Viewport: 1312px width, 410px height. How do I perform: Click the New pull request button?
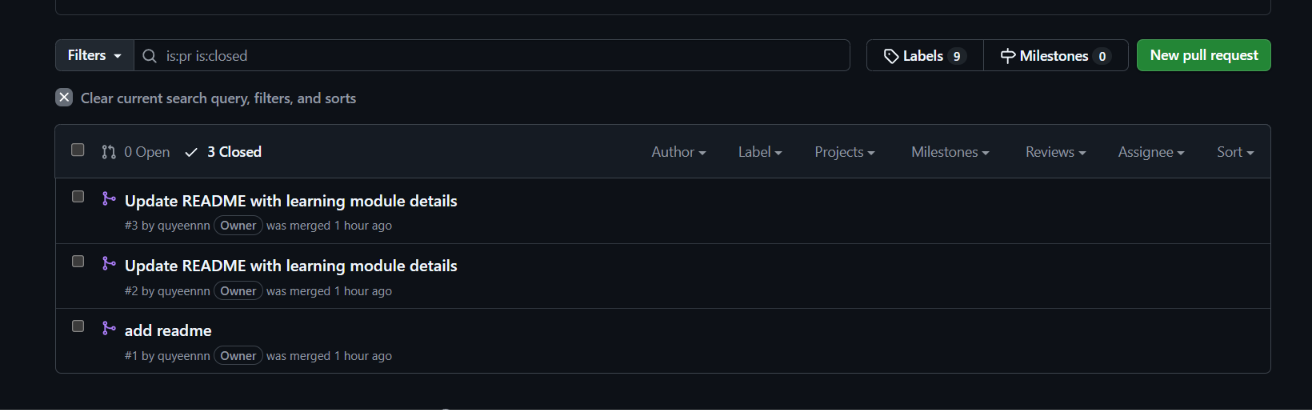click(x=1204, y=55)
